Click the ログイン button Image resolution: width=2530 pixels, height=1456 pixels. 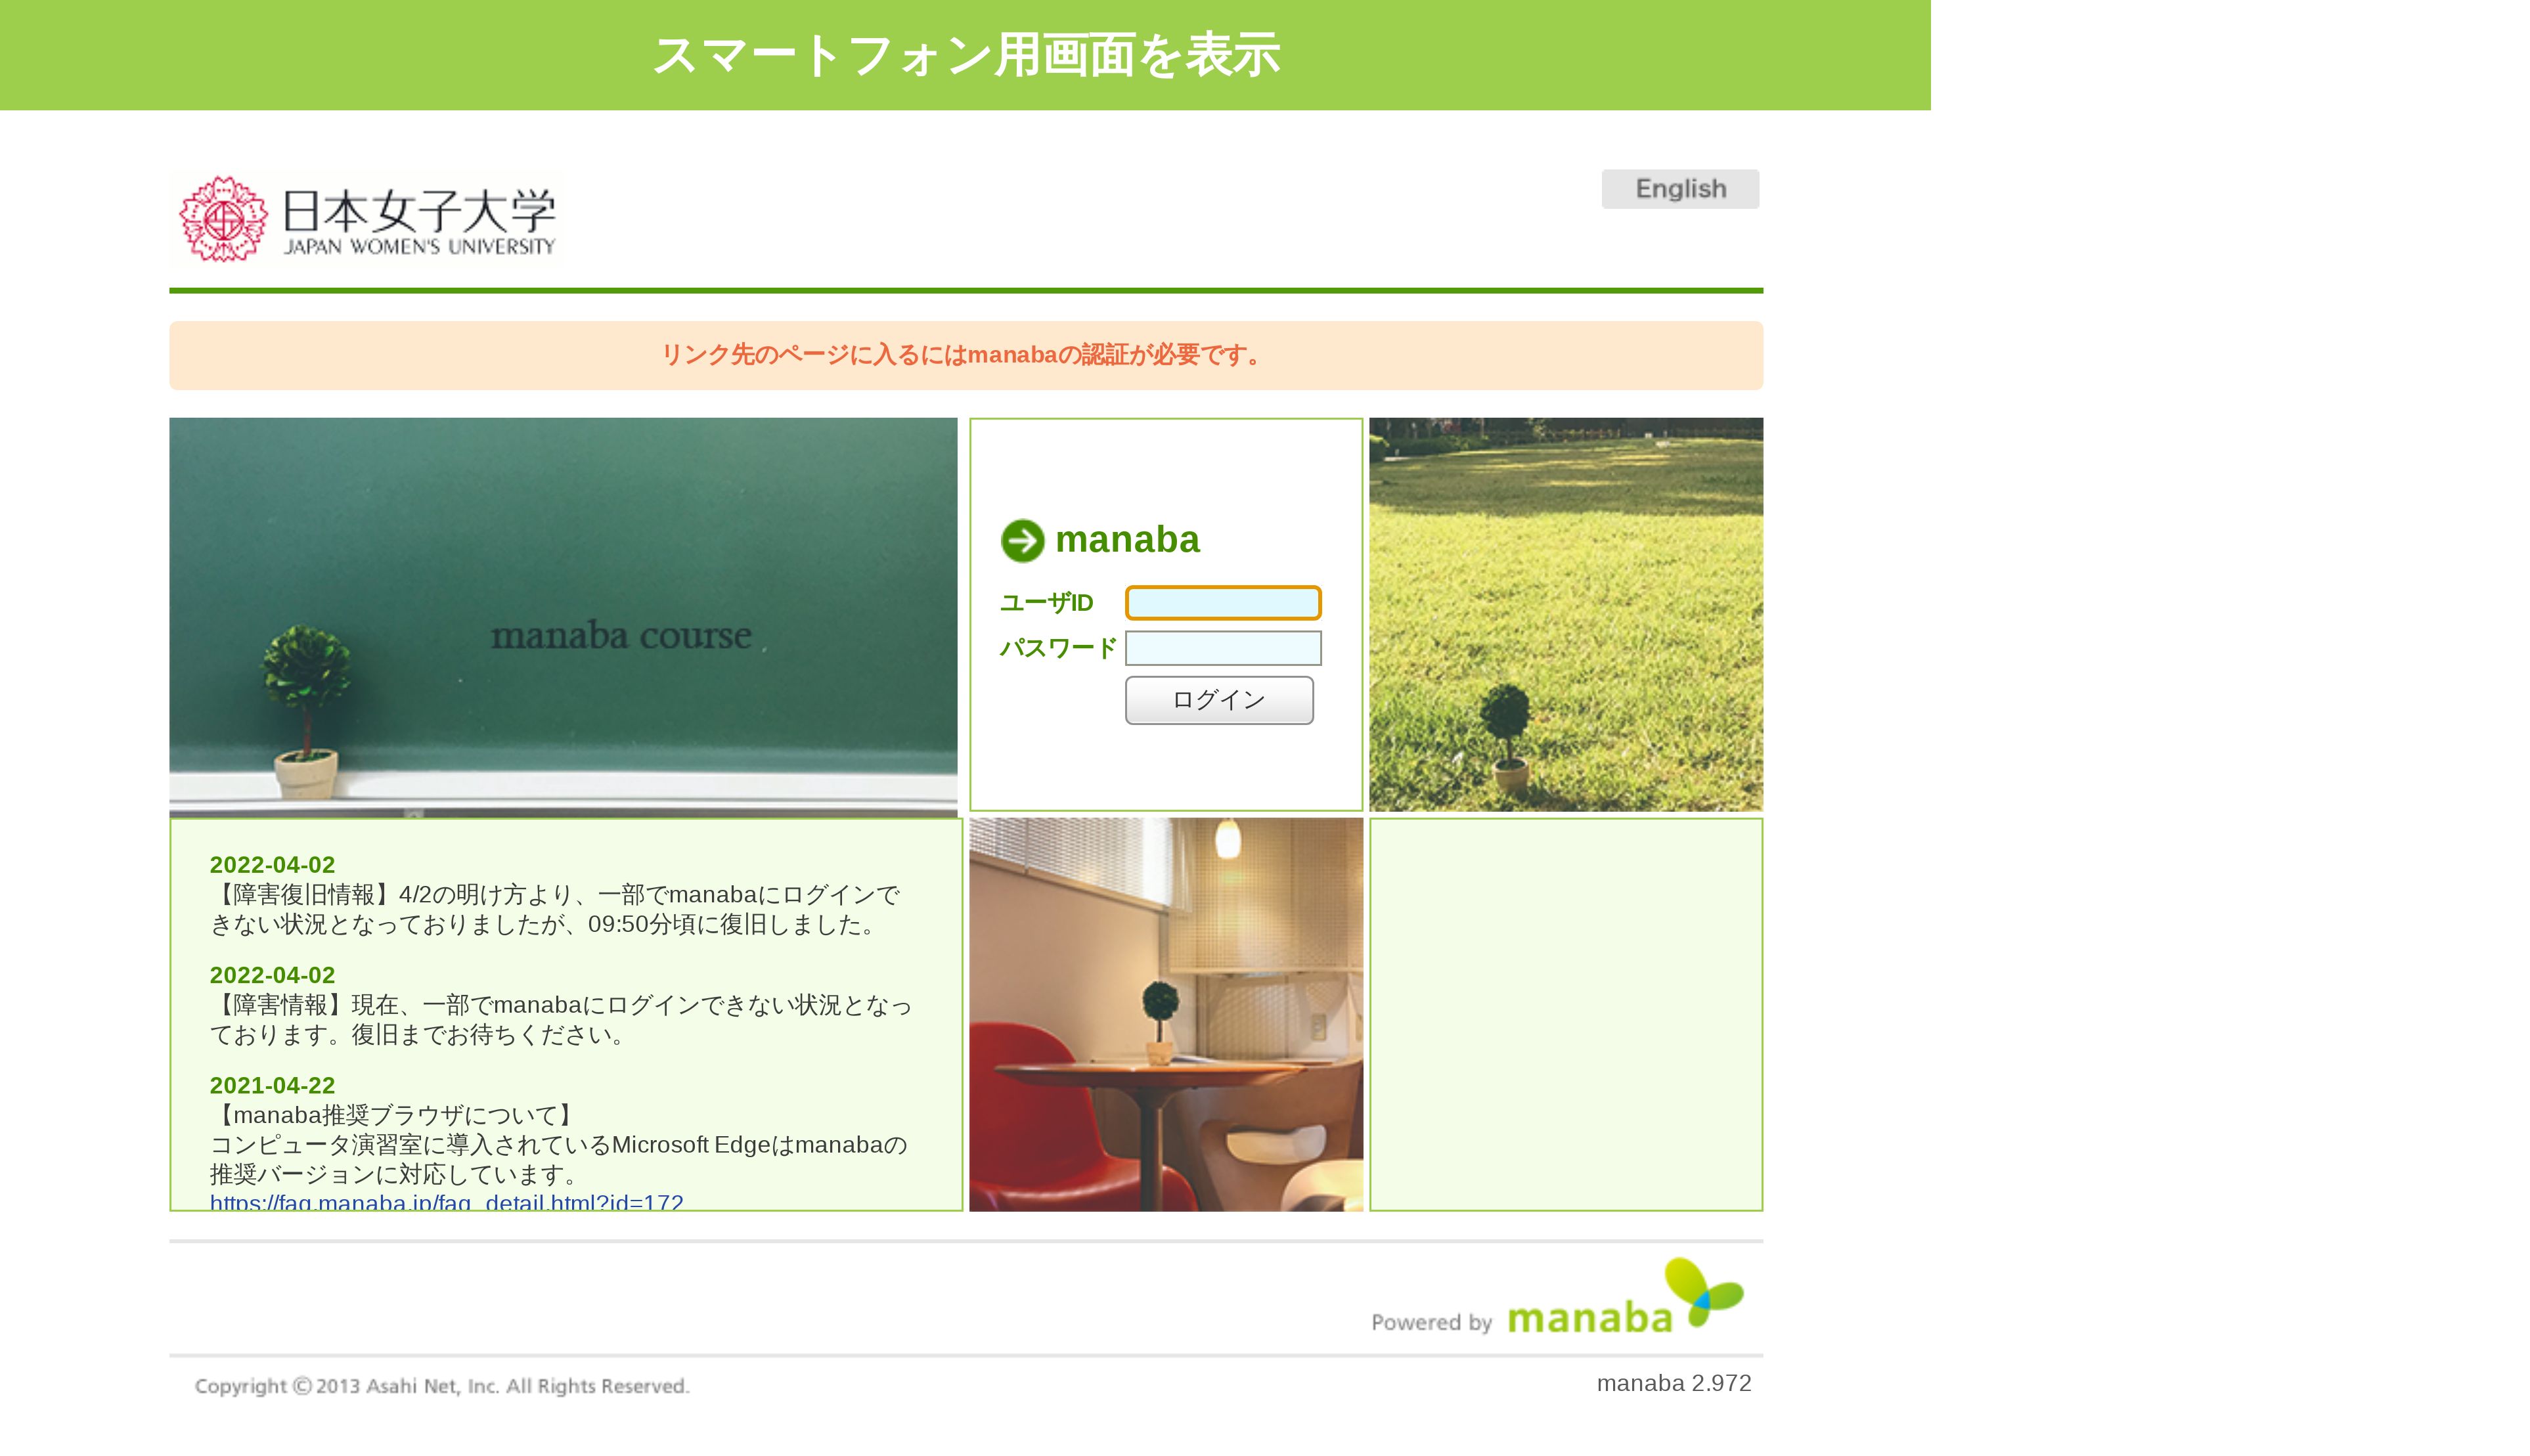1219,700
